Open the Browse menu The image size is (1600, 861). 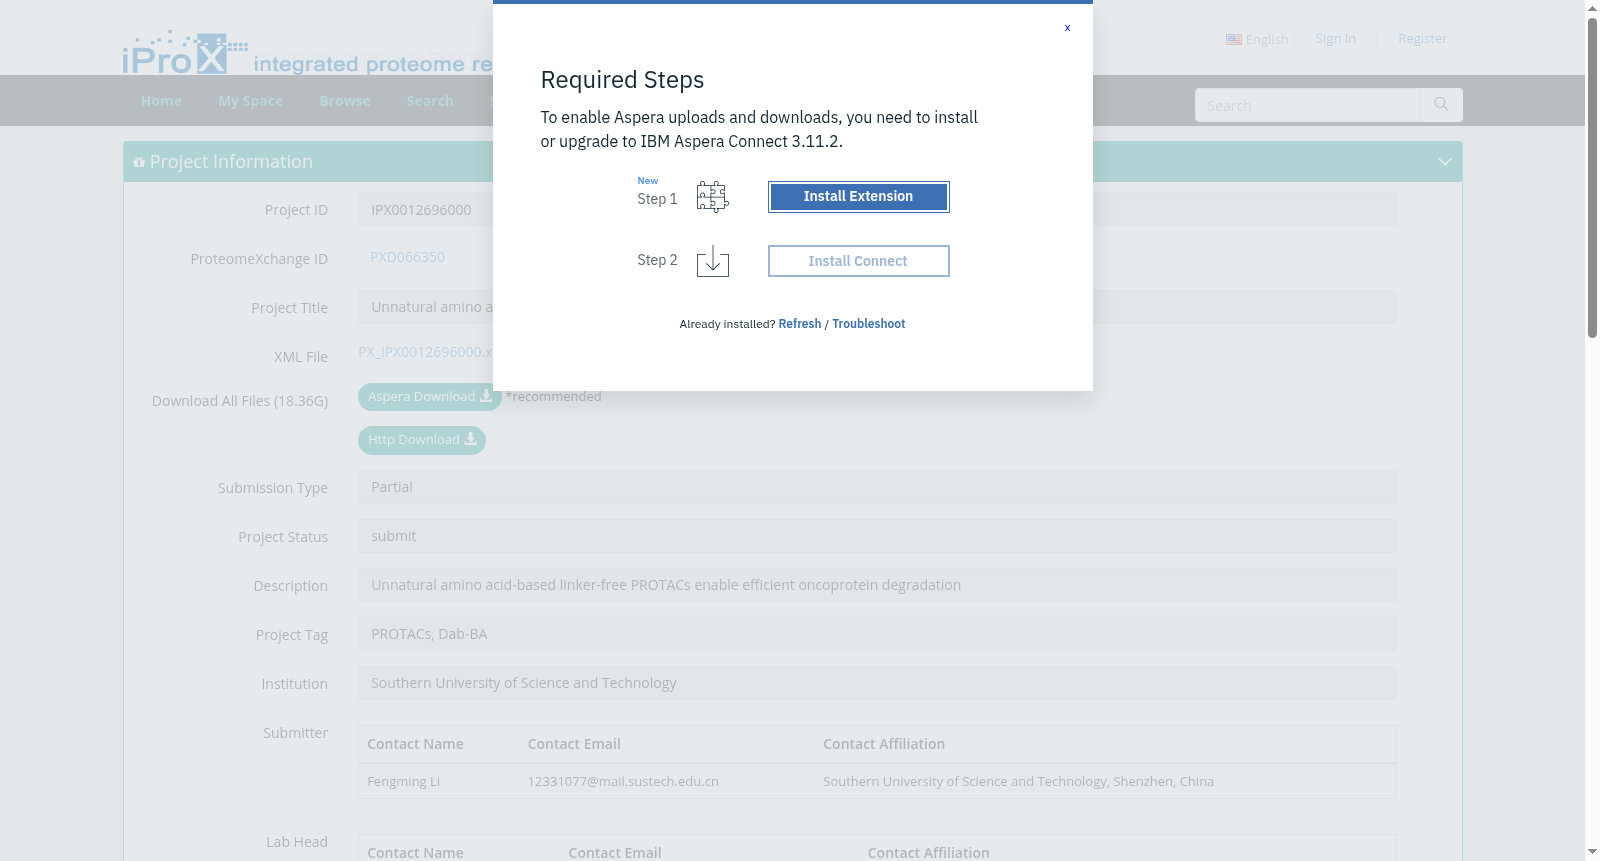coord(345,101)
